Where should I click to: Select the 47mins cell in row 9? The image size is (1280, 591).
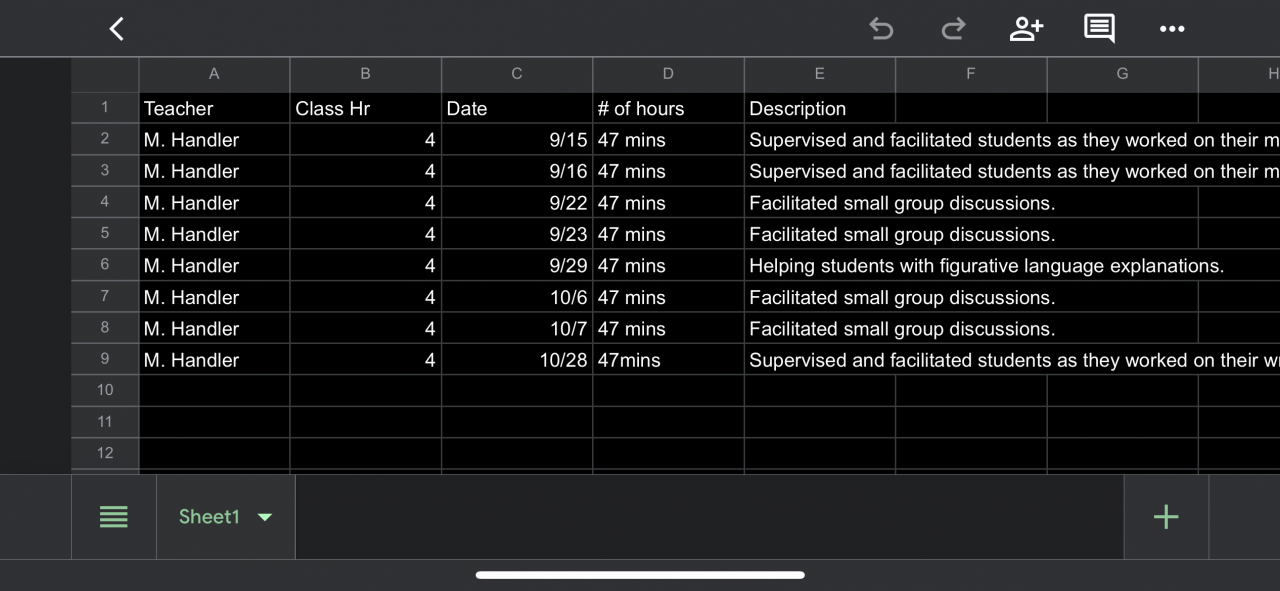pos(668,360)
